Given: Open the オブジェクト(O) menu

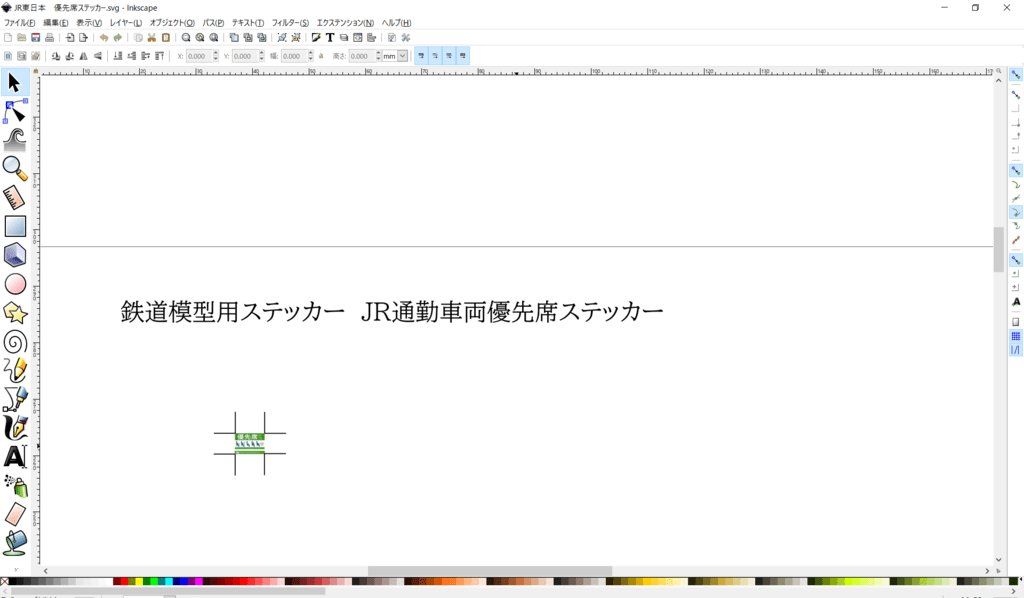Looking at the screenshot, I should tap(172, 23).
